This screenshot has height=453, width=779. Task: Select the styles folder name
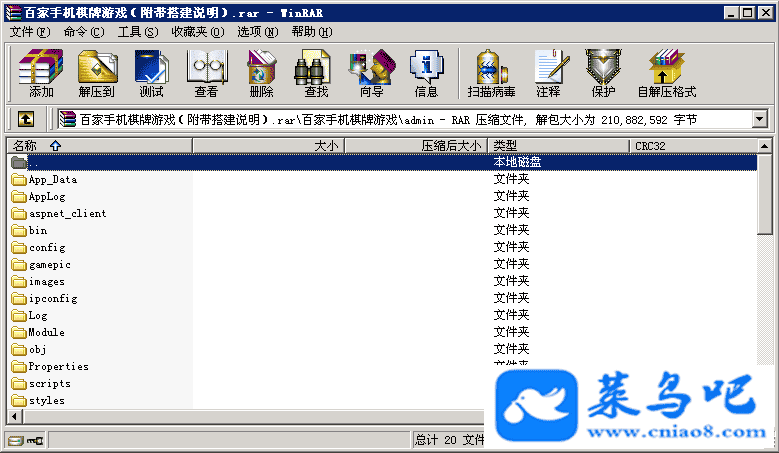[47, 400]
